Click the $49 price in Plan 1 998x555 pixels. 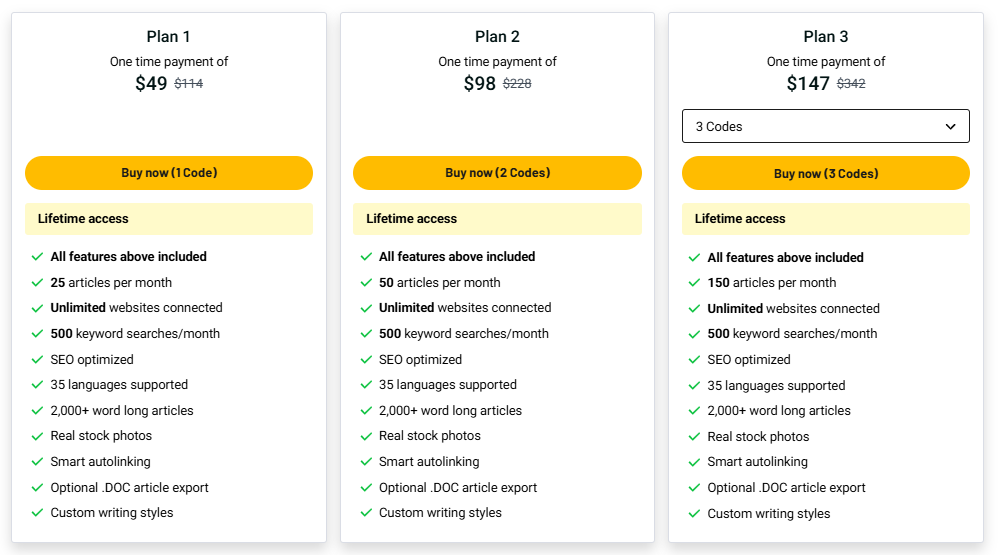151,83
